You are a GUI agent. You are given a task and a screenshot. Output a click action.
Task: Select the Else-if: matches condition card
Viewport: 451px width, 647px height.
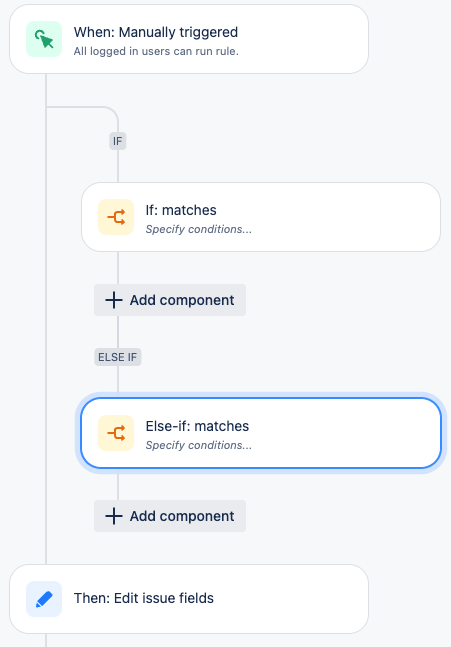(261, 433)
